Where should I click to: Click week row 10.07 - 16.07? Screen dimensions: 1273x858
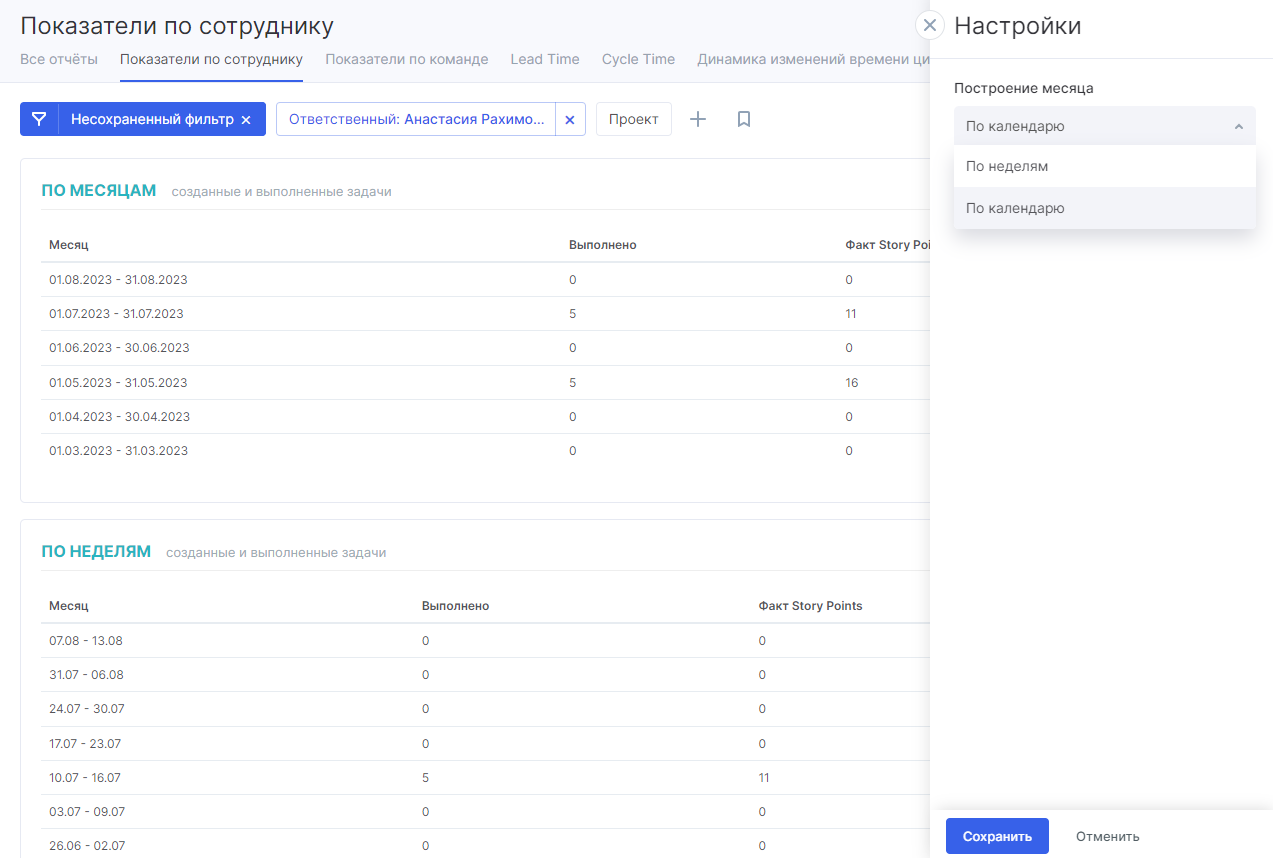(x=485, y=778)
